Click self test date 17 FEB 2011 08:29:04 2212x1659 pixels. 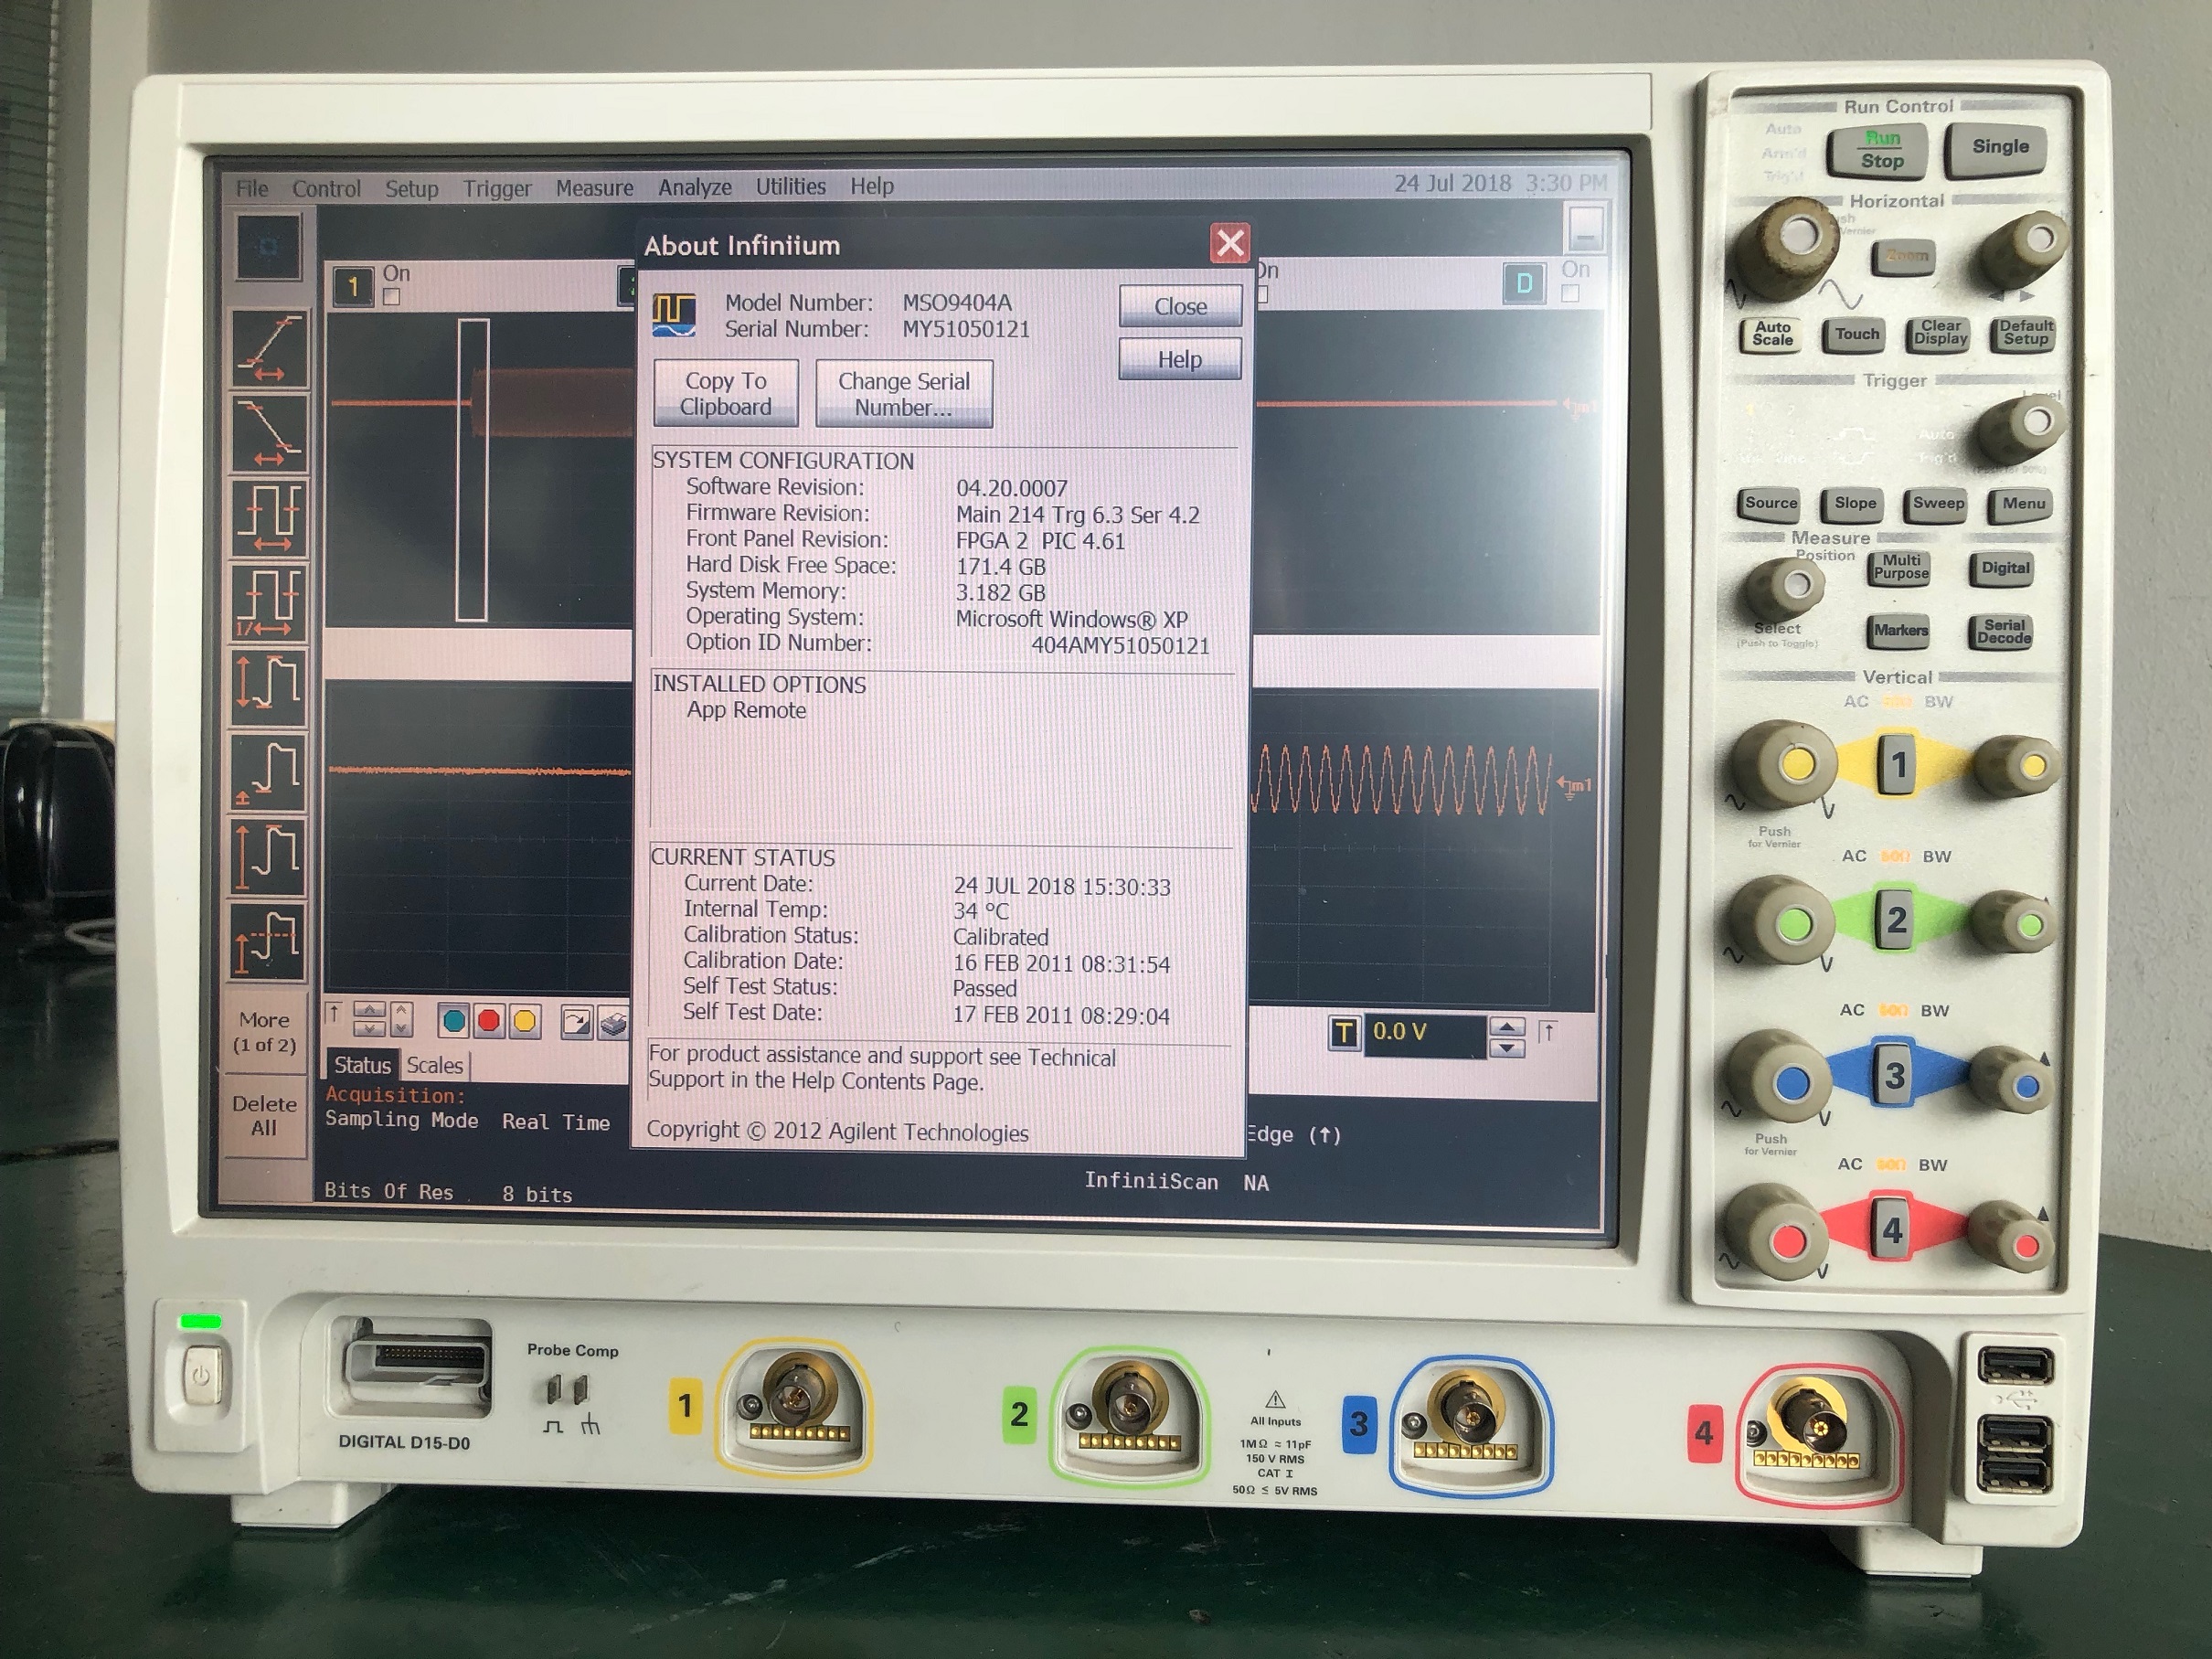tap(1061, 1016)
